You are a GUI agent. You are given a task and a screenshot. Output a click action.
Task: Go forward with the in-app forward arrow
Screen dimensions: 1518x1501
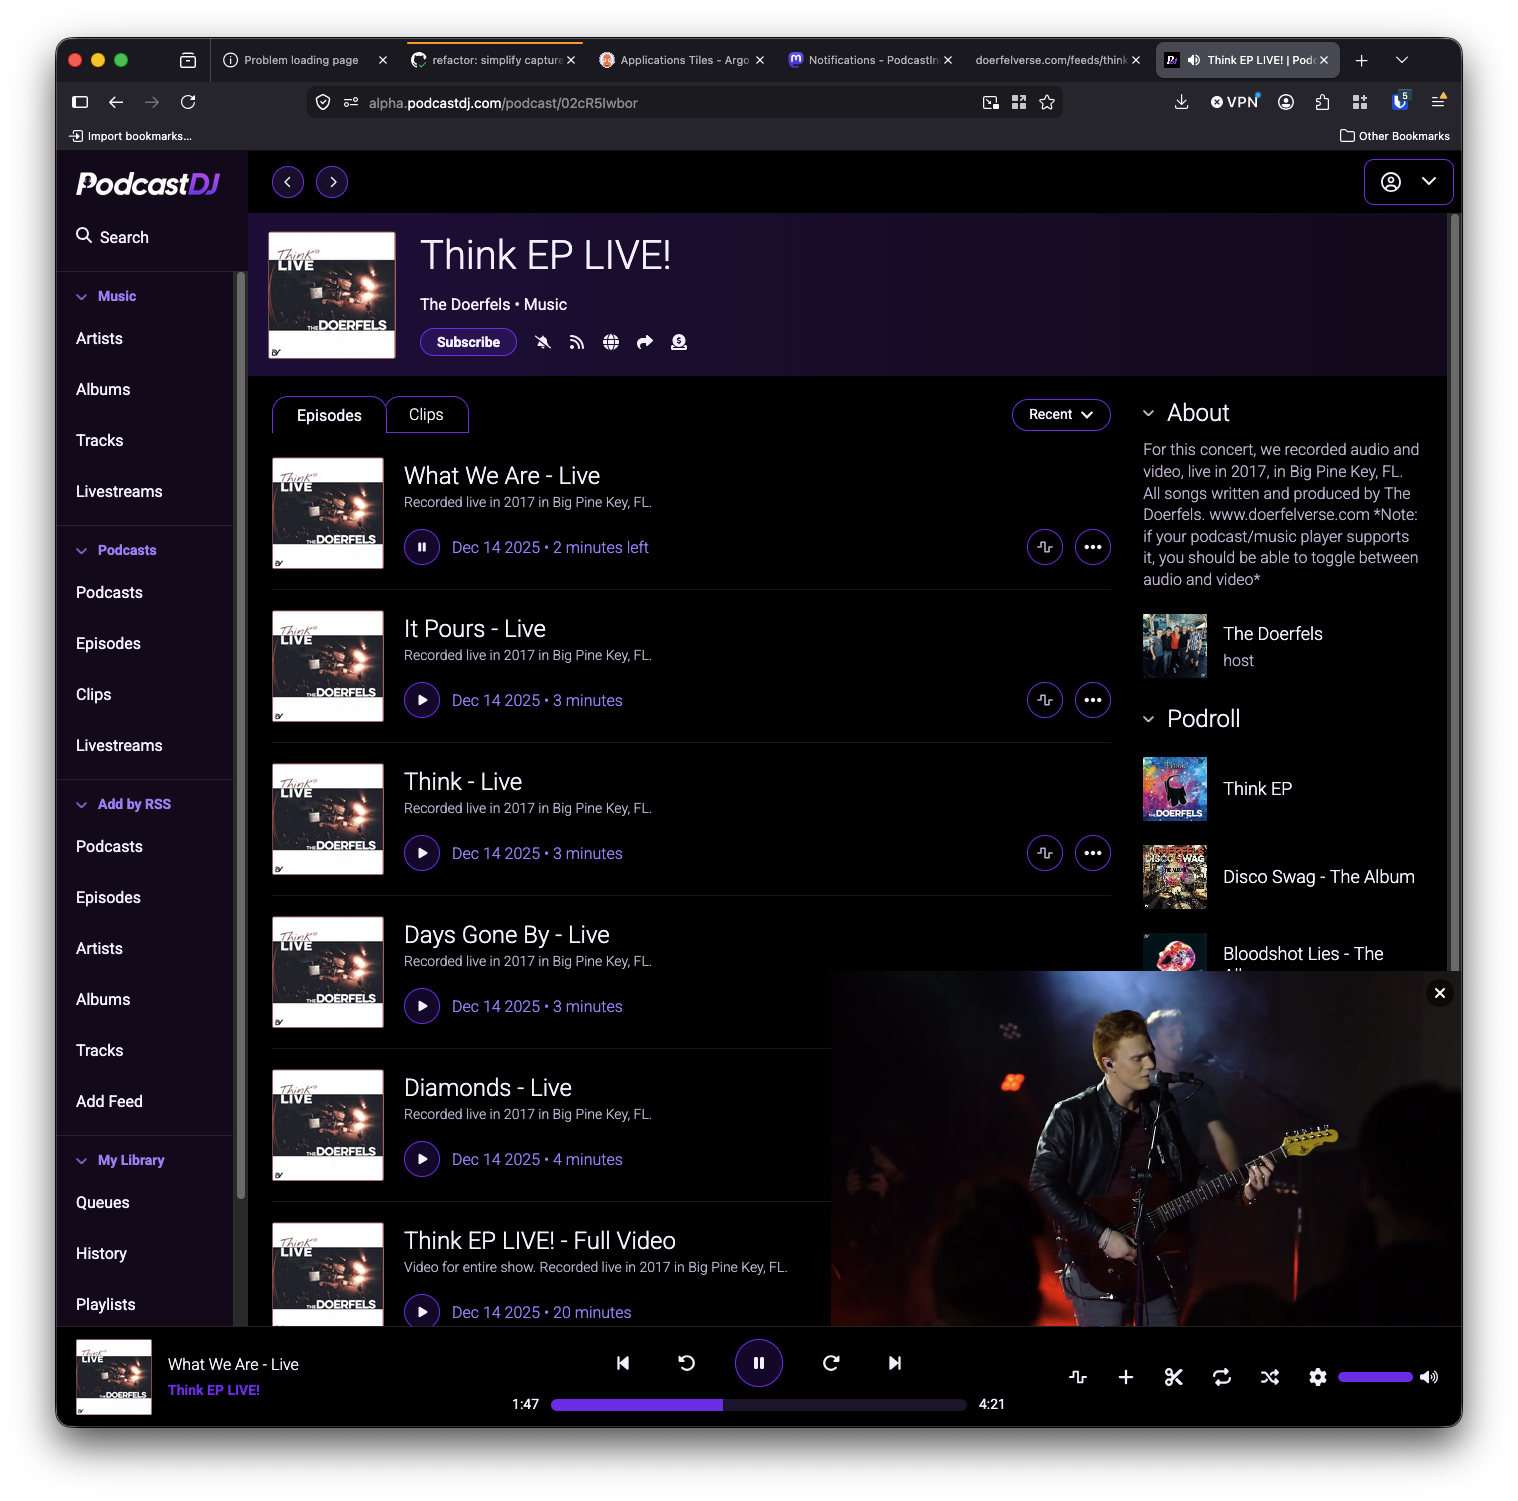[332, 182]
